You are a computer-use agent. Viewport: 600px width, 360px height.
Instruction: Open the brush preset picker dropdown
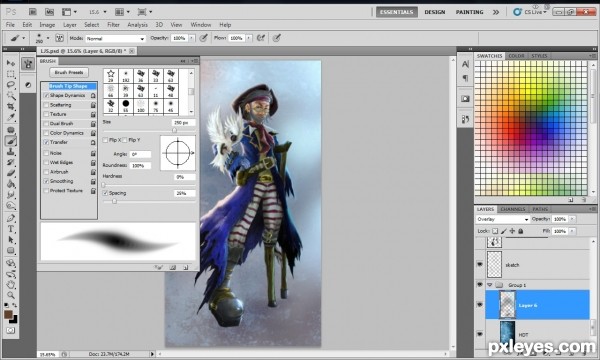(48, 38)
